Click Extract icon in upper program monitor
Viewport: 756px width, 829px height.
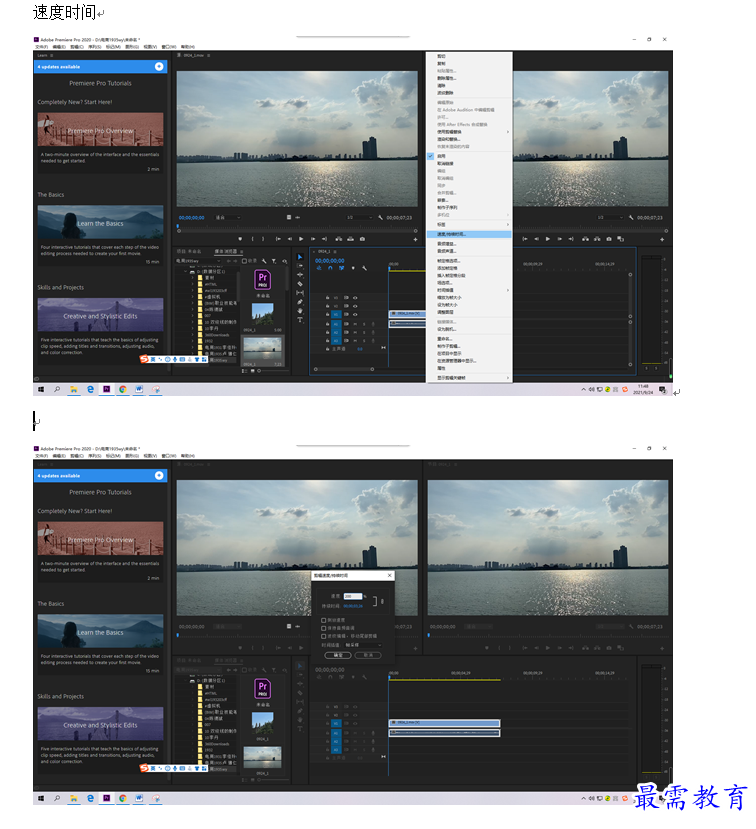click(597, 239)
